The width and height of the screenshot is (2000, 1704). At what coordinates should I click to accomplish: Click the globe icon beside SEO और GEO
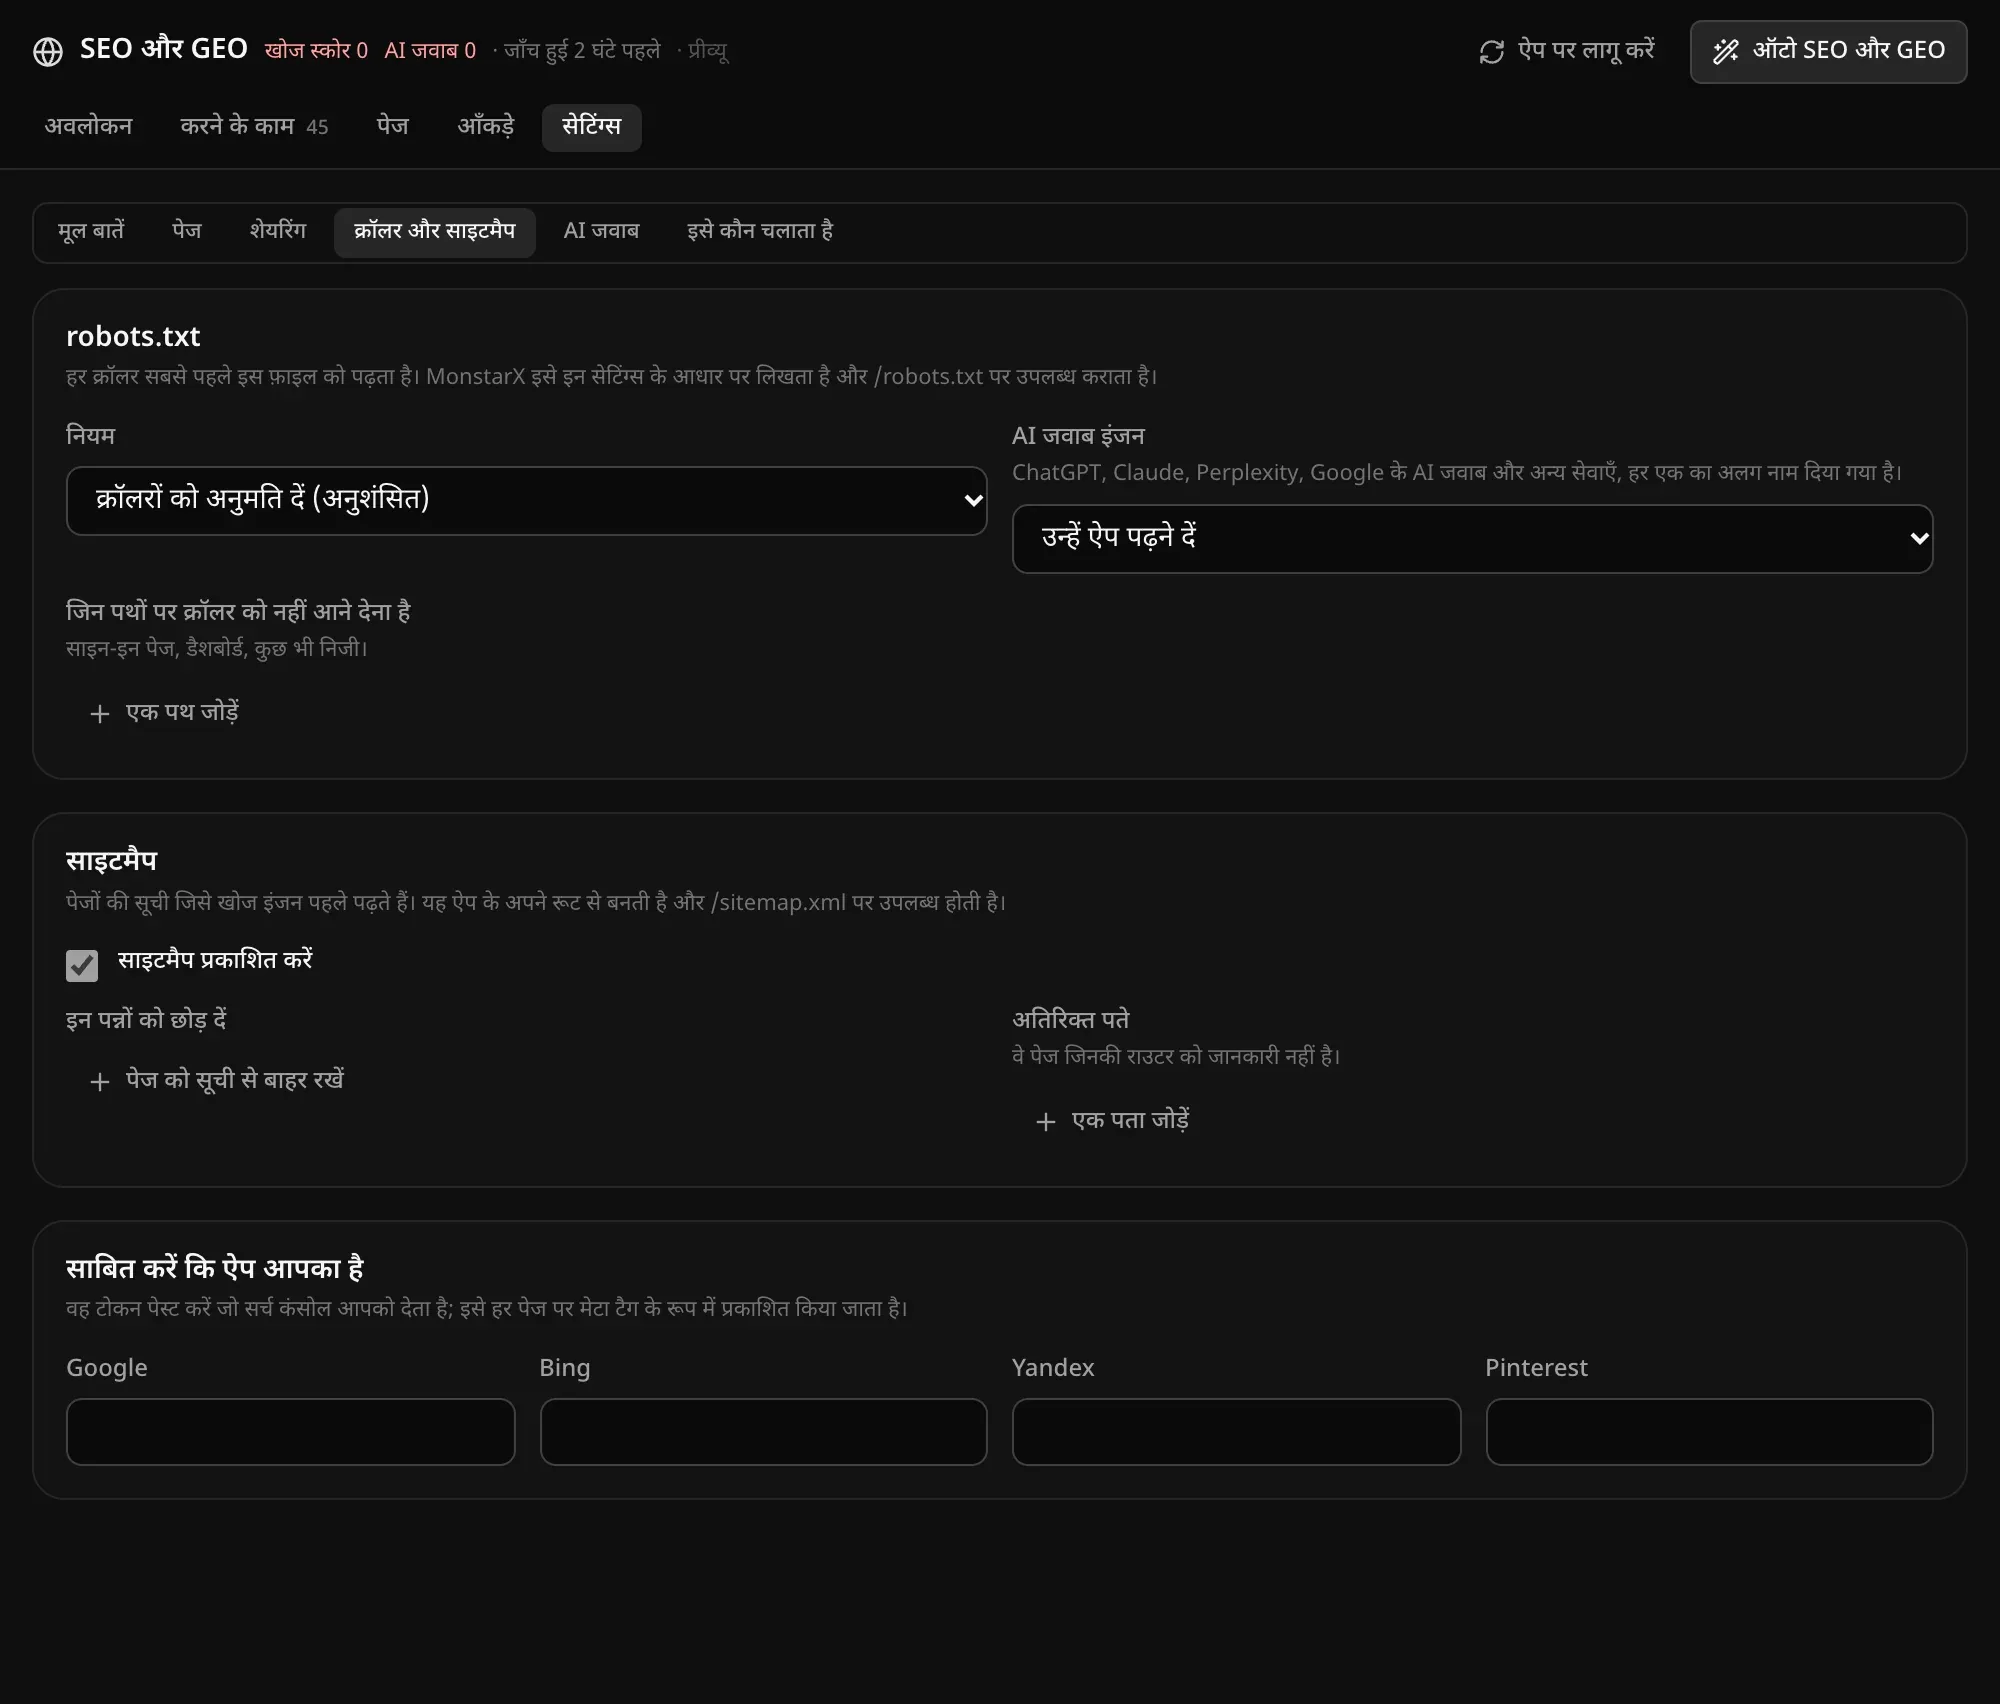pyautogui.click(x=48, y=51)
